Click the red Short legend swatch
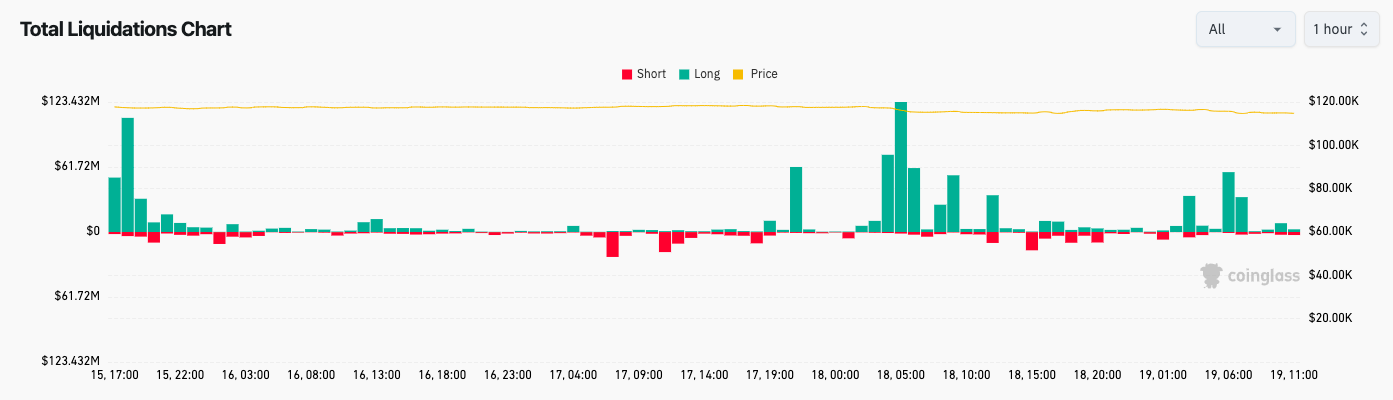1393x400 pixels. pos(627,74)
